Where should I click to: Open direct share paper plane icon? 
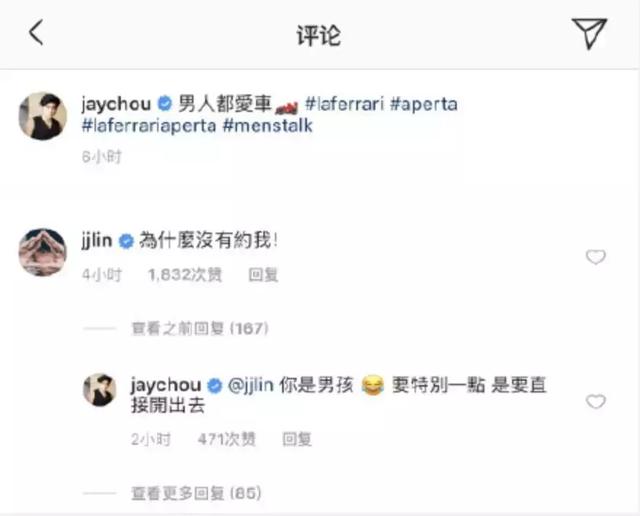pyautogui.click(x=589, y=33)
